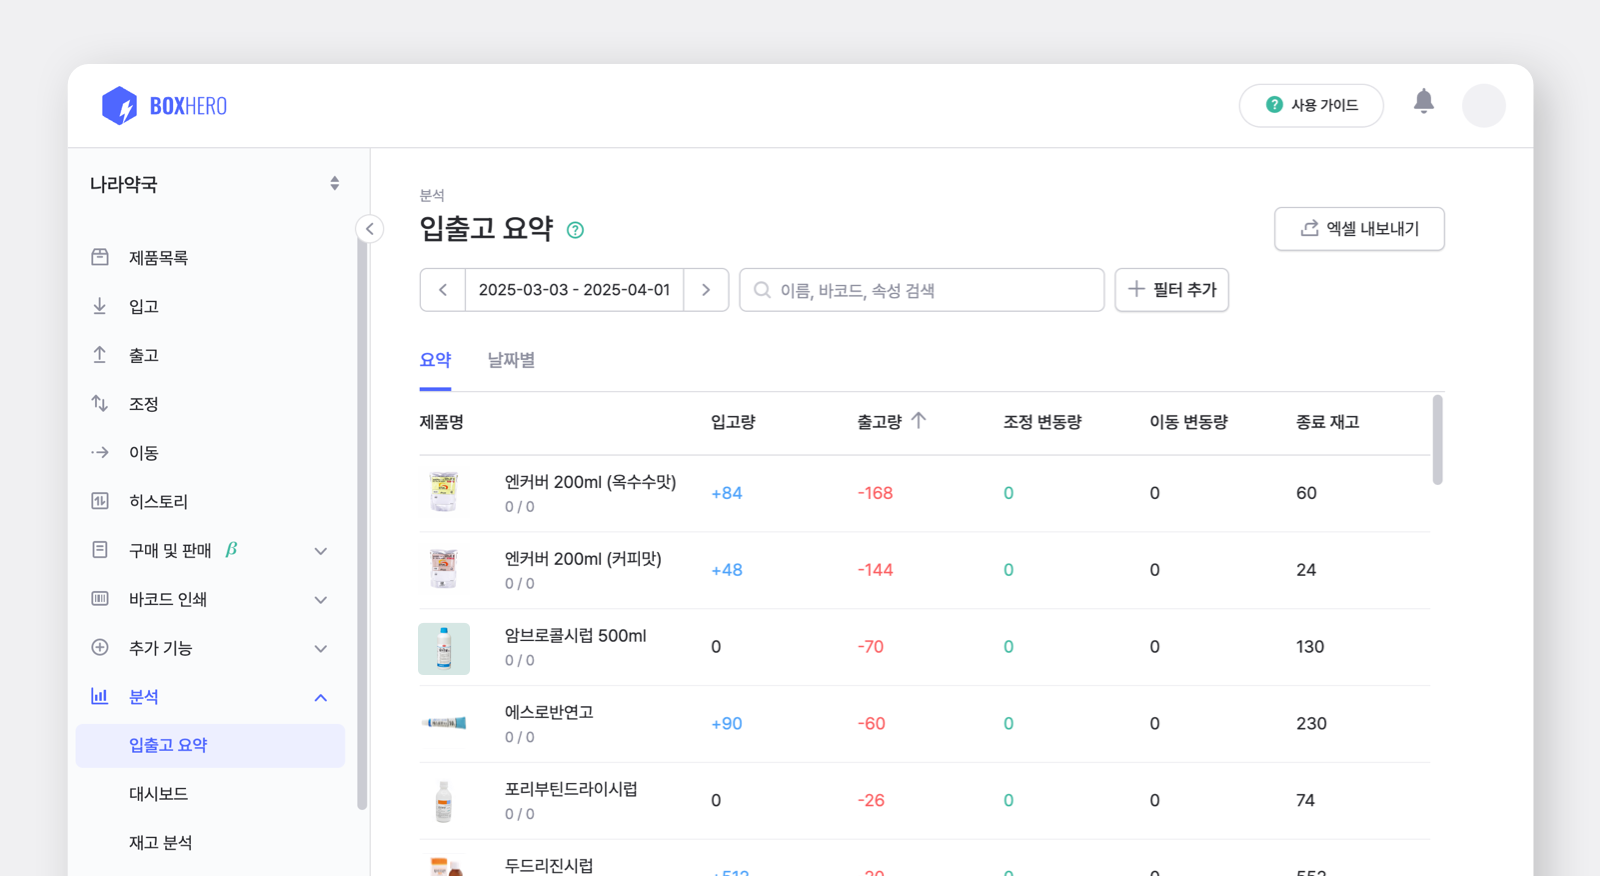Image resolution: width=1600 pixels, height=876 pixels.
Task: Click product name 포리부틴드라이시럽
Action: (571, 789)
